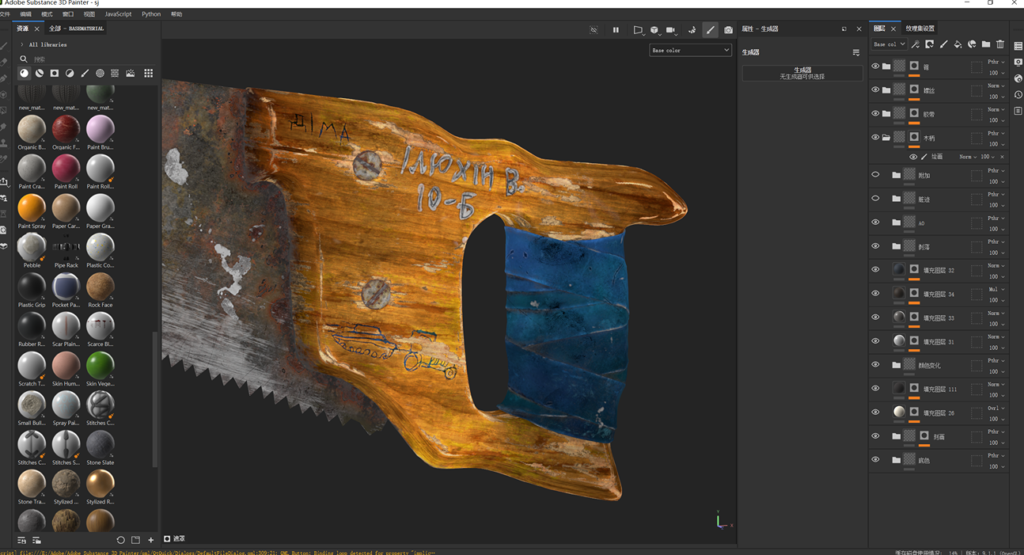This screenshot has width=1024, height=555.
Task: Click the 生成器 selection button
Action: (801, 73)
